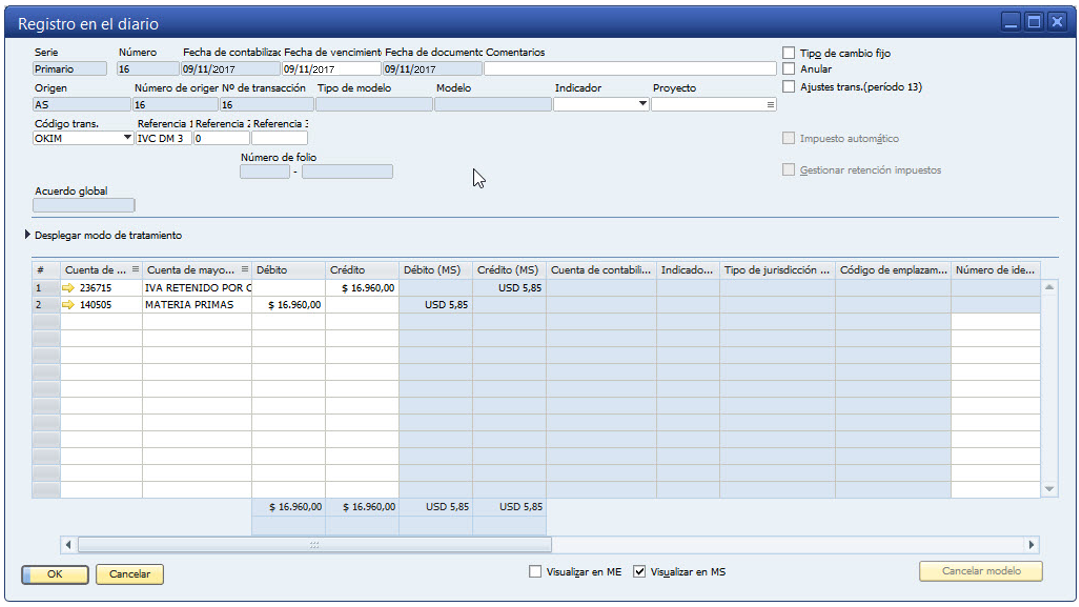Image resolution: width=1079 pixels, height=607 pixels.
Task: Click the Comentarios input field
Action: pos(630,69)
